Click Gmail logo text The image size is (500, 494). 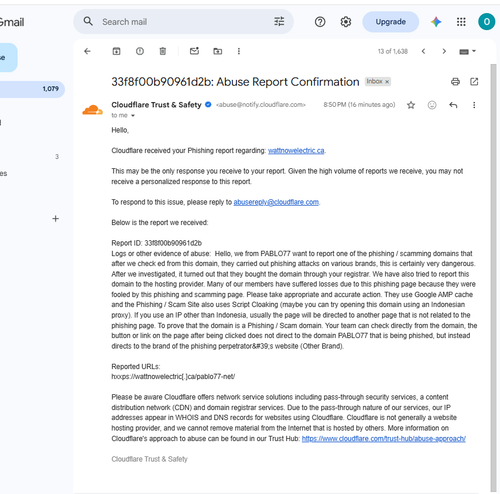pos(12,22)
